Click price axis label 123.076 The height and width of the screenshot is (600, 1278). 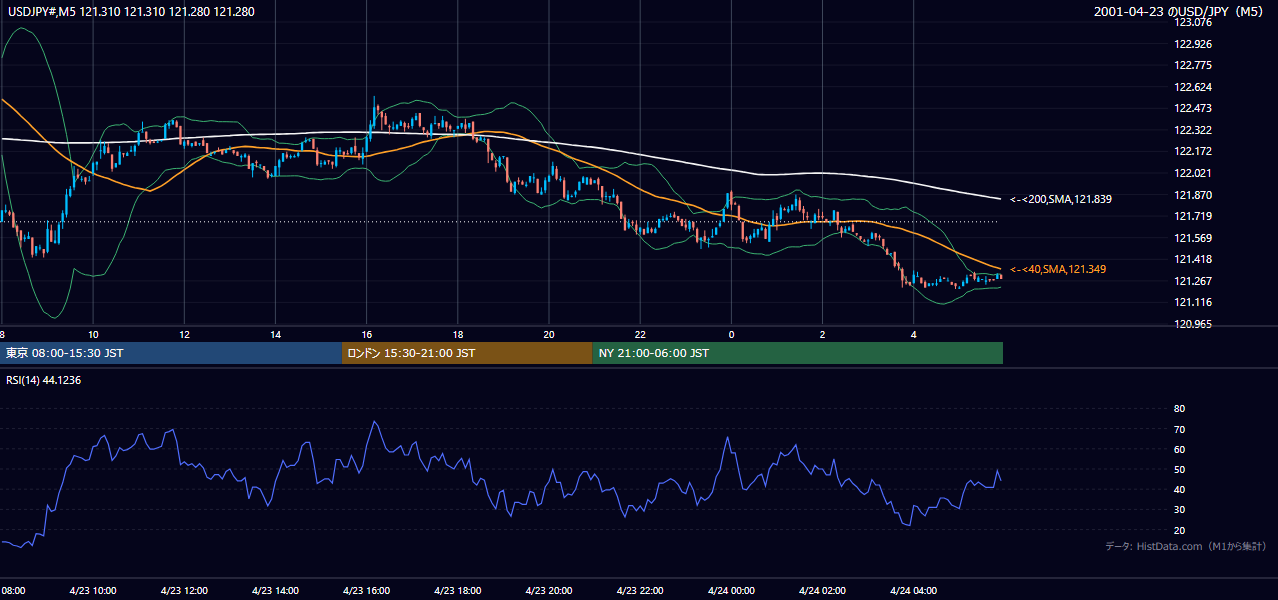point(1194,22)
